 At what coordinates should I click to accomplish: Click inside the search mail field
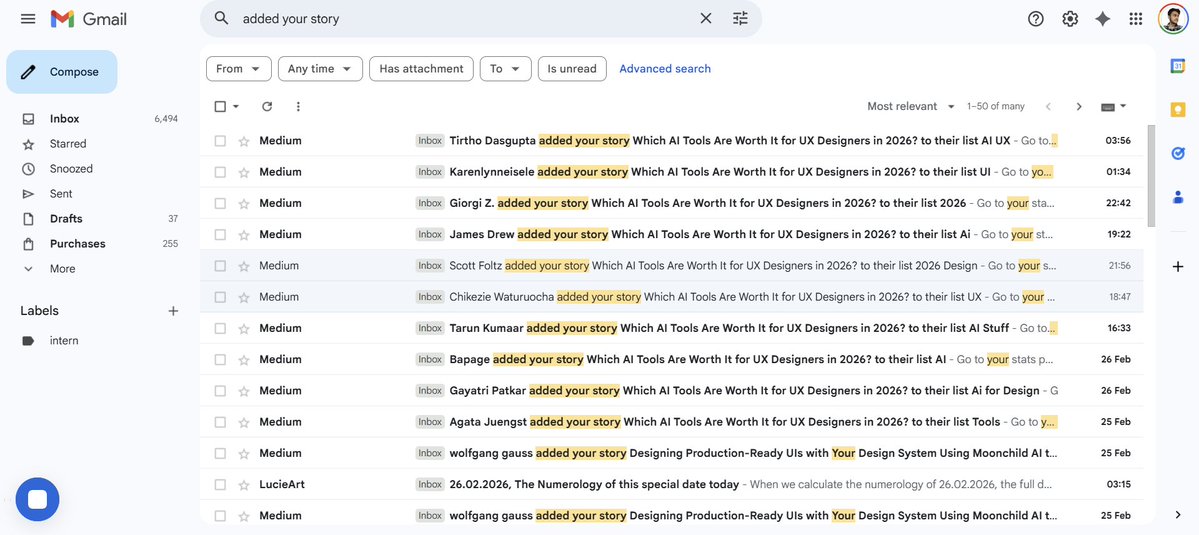pos(460,19)
